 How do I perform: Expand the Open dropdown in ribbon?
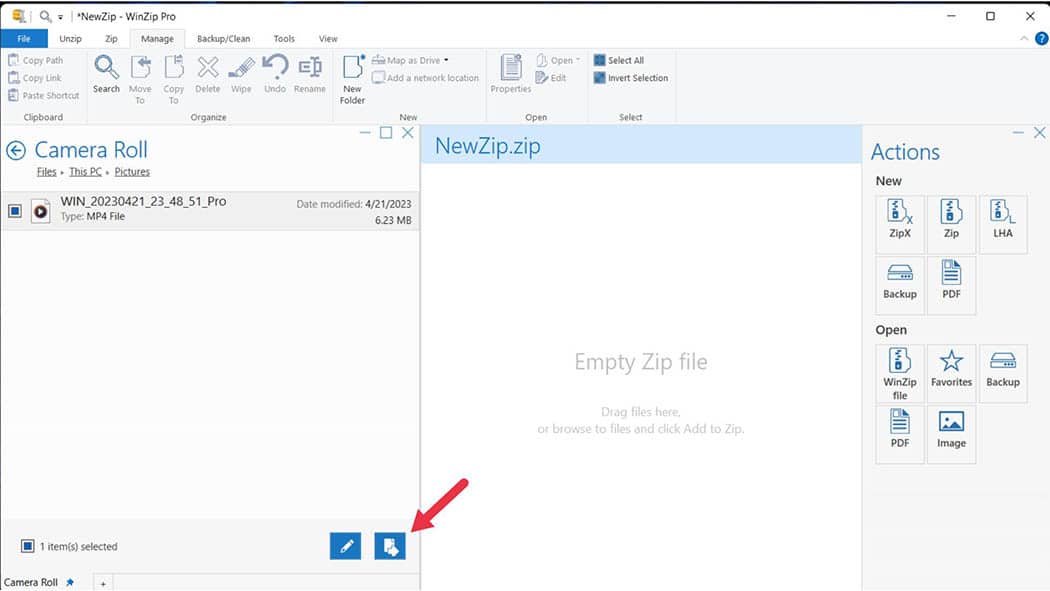[578, 60]
